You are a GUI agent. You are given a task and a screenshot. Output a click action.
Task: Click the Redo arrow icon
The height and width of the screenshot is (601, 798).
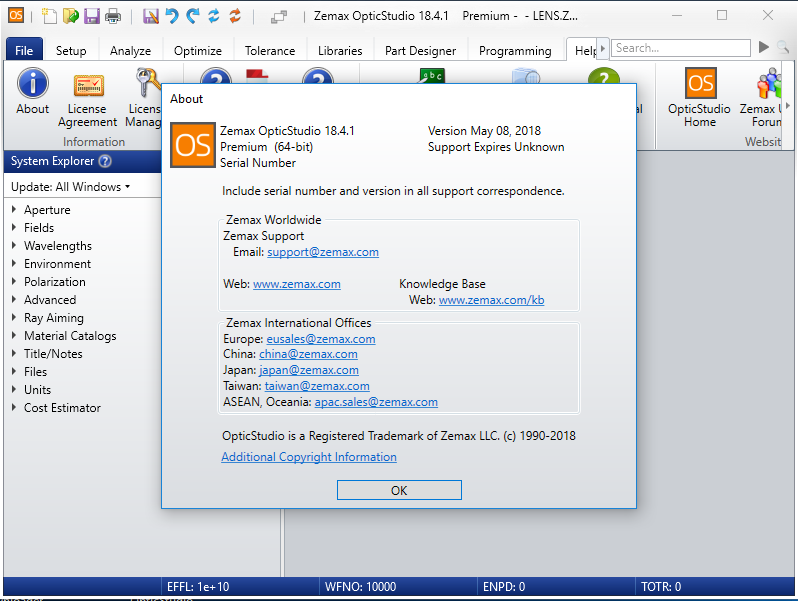click(x=192, y=16)
